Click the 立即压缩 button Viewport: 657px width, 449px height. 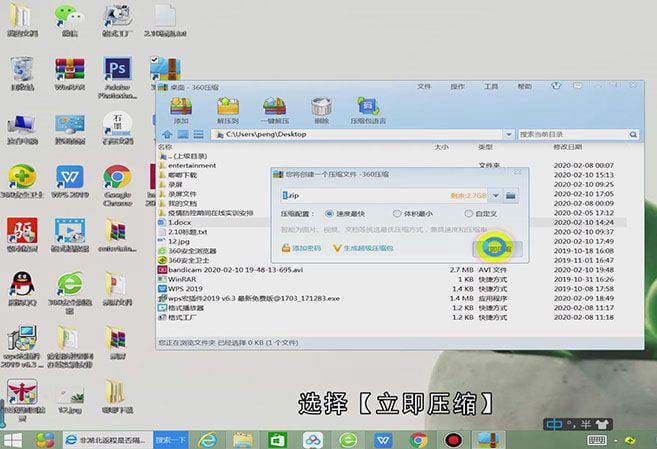(x=497, y=249)
